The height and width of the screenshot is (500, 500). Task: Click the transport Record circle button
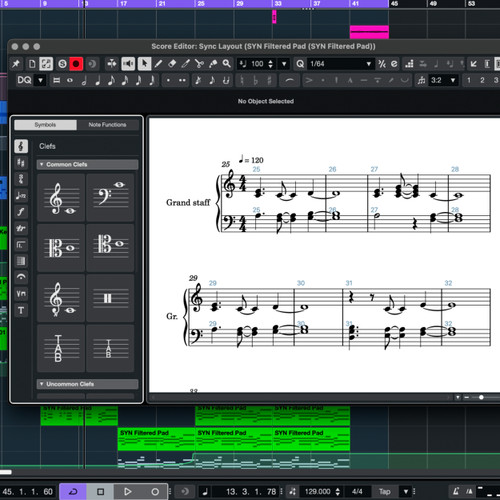tap(155, 492)
